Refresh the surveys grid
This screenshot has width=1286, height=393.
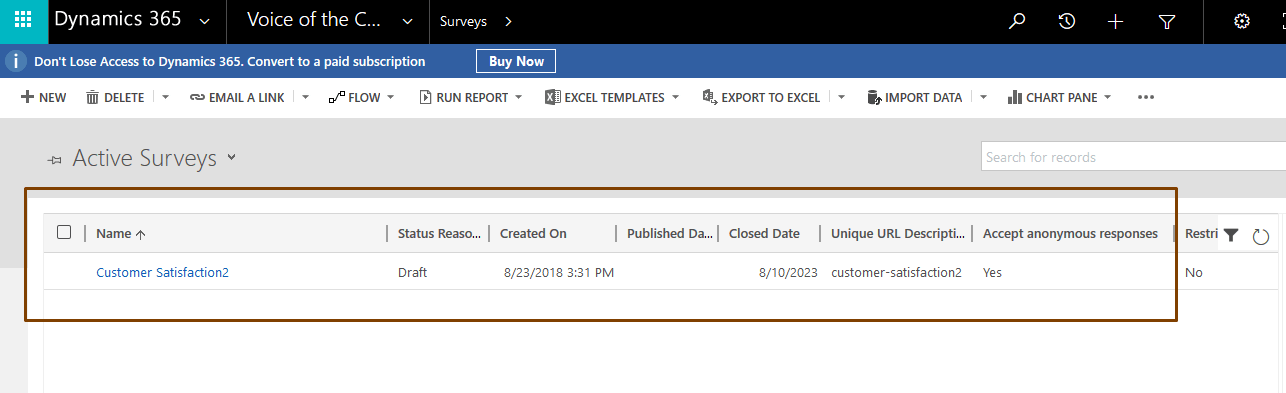pos(1261,236)
